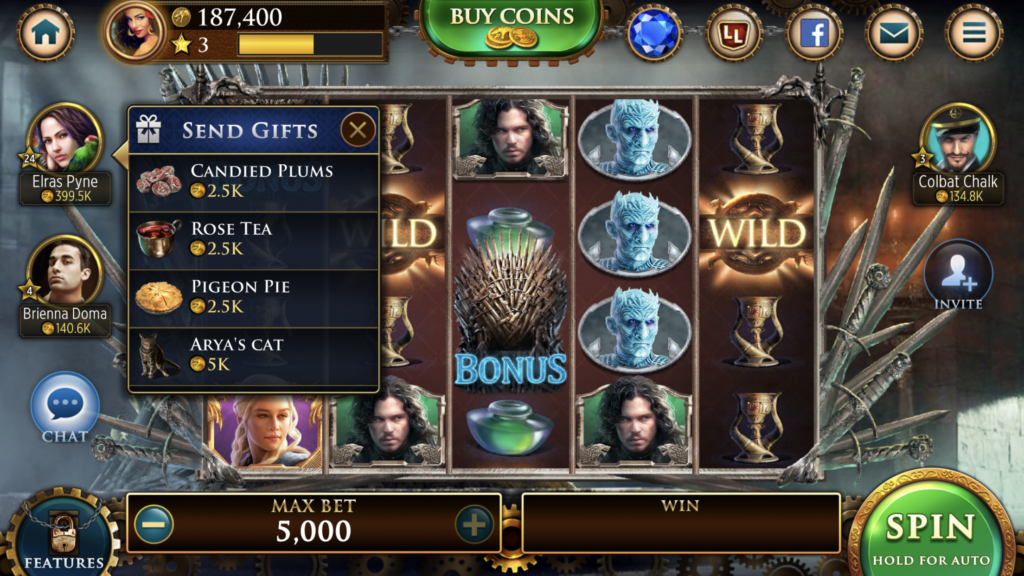This screenshot has width=1024, height=576.
Task: Send Candied Plums gift
Action: tap(253, 182)
